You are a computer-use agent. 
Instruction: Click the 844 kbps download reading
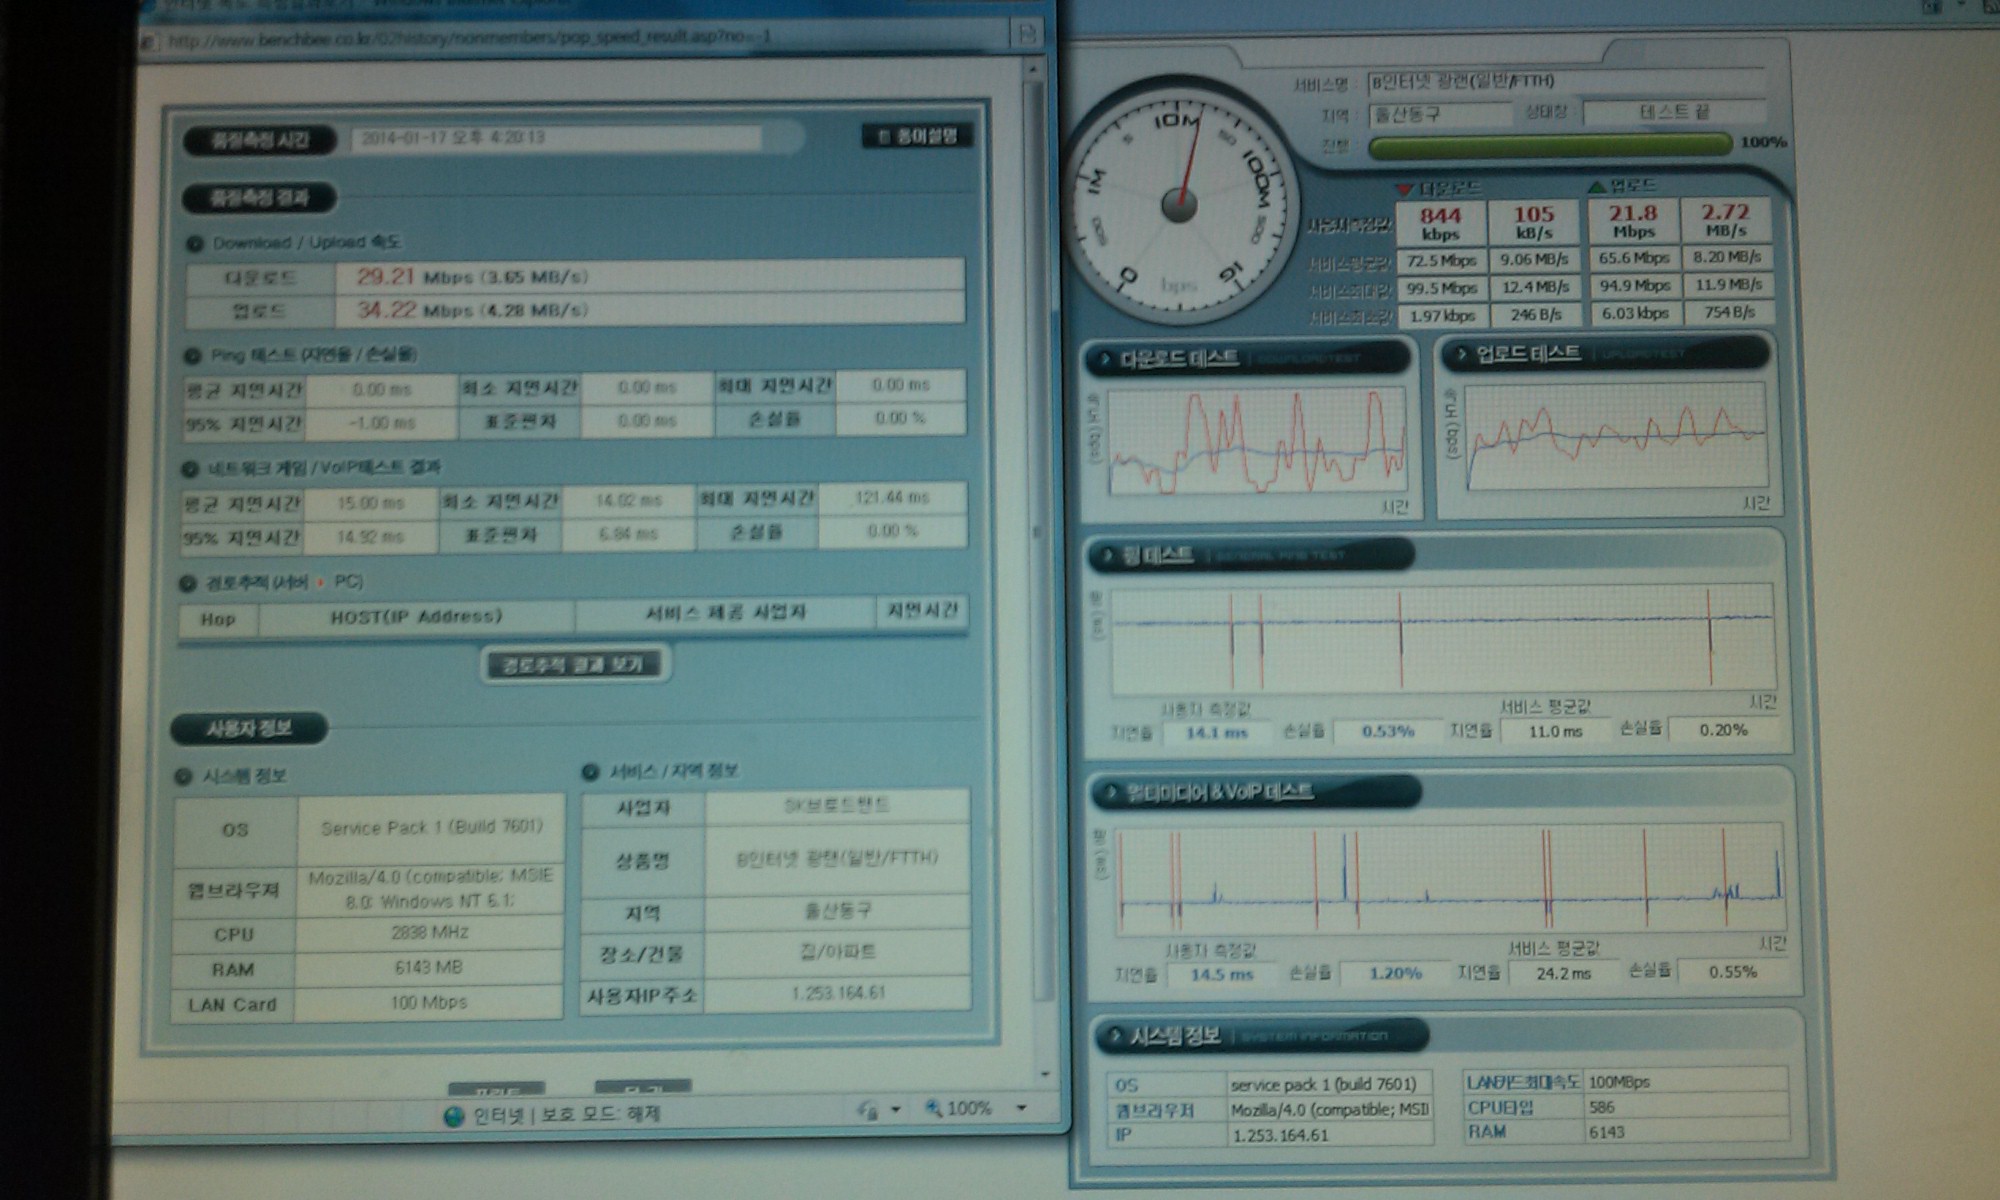click(1440, 223)
